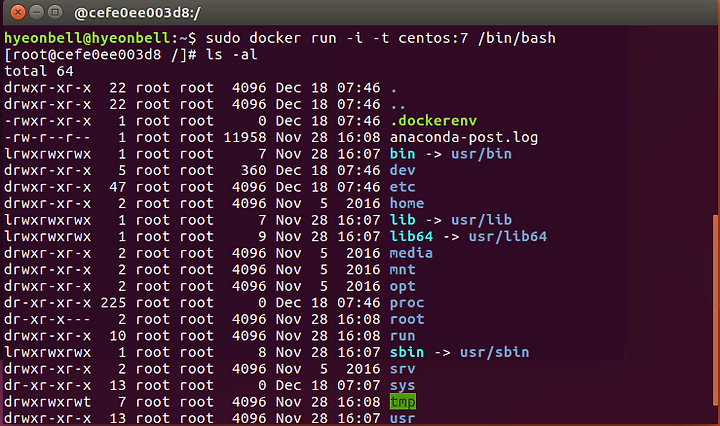The height and width of the screenshot is (426, 720).
Task: Click the root directory name in the listing
Action: tap(407, 319)
